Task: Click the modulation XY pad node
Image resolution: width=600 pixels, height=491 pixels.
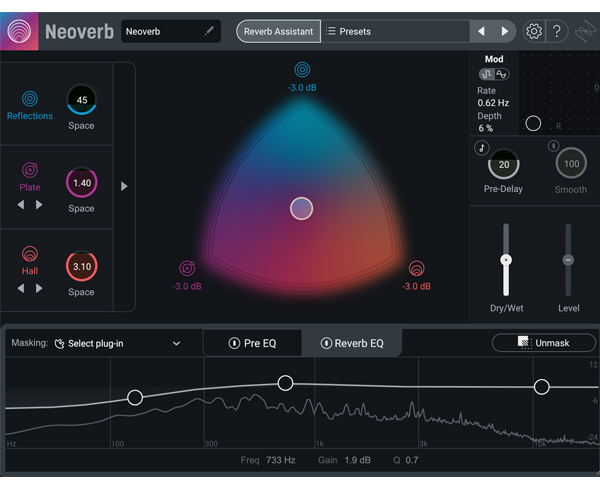Action: [533, 123]
